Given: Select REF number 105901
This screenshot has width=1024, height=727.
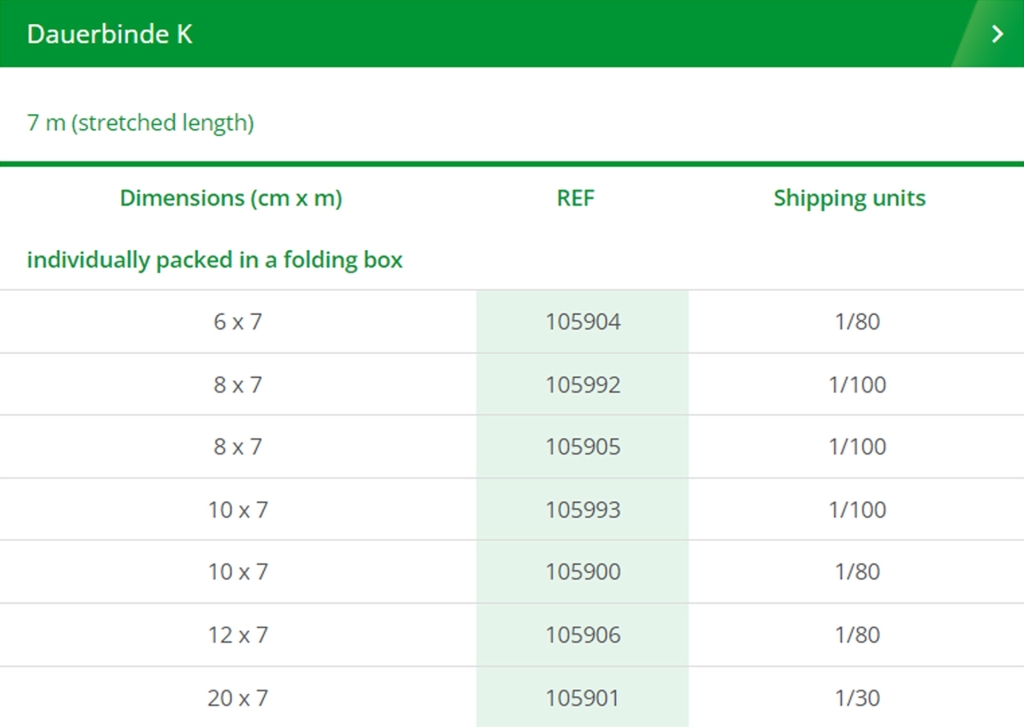Looking at the screenshot, I should tap(583, 698).
